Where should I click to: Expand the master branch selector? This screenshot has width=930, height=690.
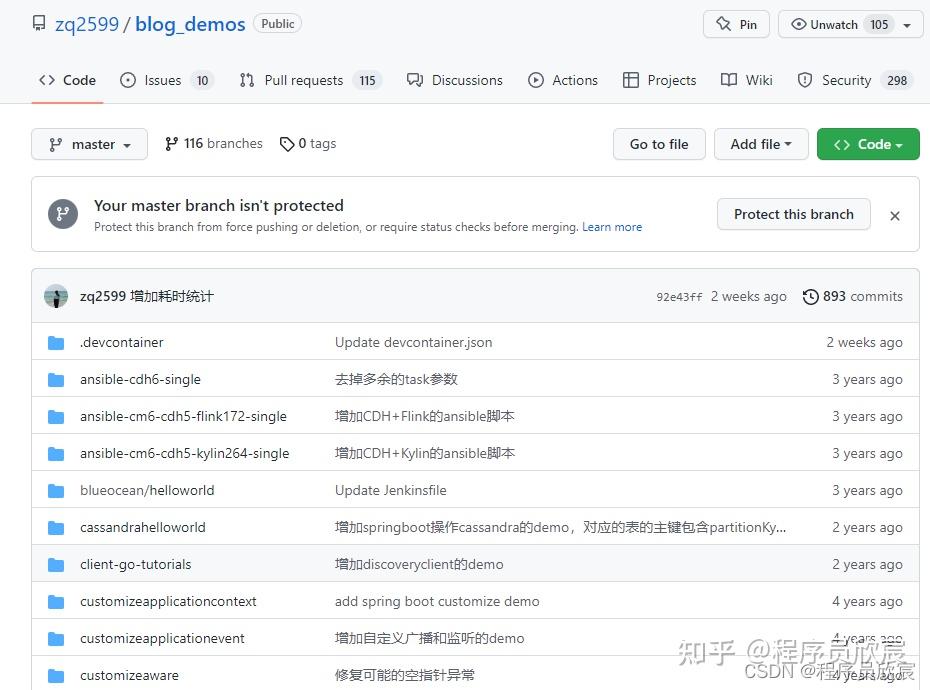pyautogui.click(x=89, y=144)
